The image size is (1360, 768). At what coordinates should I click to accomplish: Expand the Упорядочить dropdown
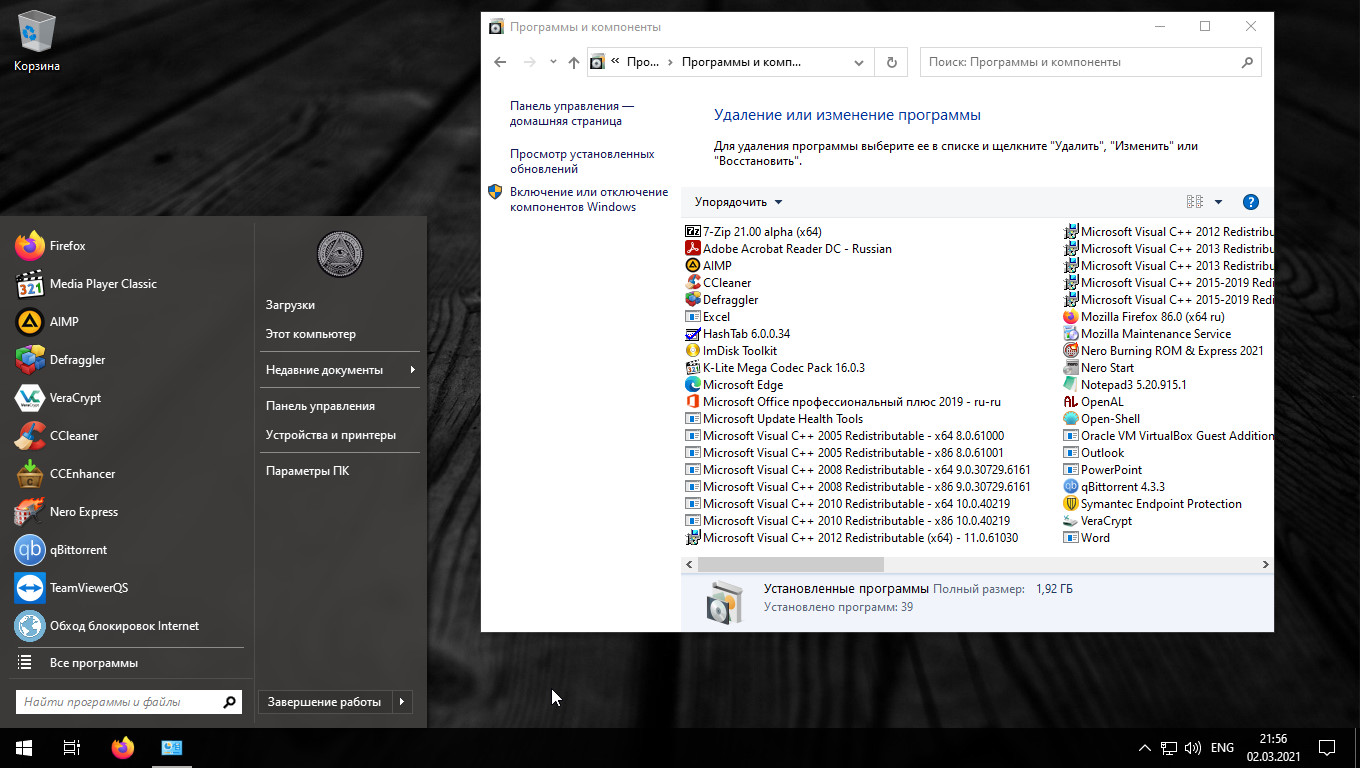tap(738, 202)
